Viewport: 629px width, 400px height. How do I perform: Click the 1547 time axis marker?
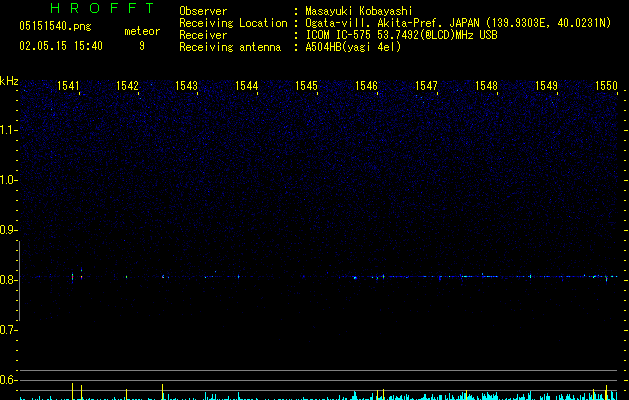(x=426, y=86)
